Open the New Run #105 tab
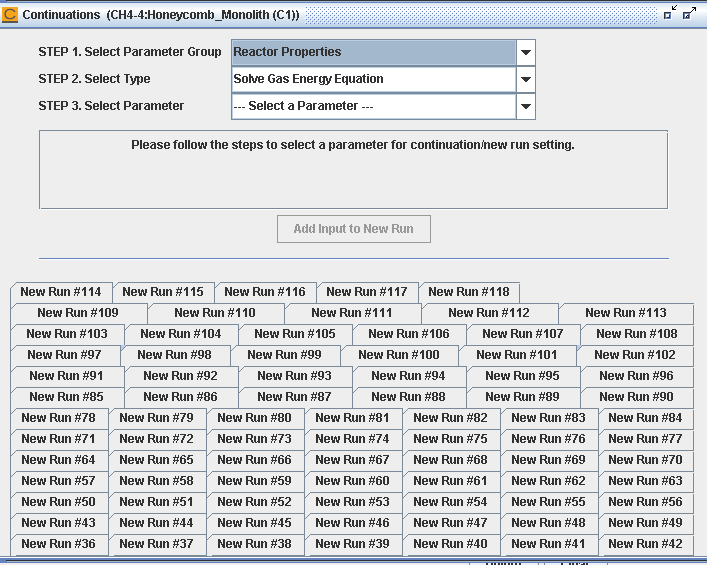The height and width of the screenshot is (565, 707). pos(295,334)
